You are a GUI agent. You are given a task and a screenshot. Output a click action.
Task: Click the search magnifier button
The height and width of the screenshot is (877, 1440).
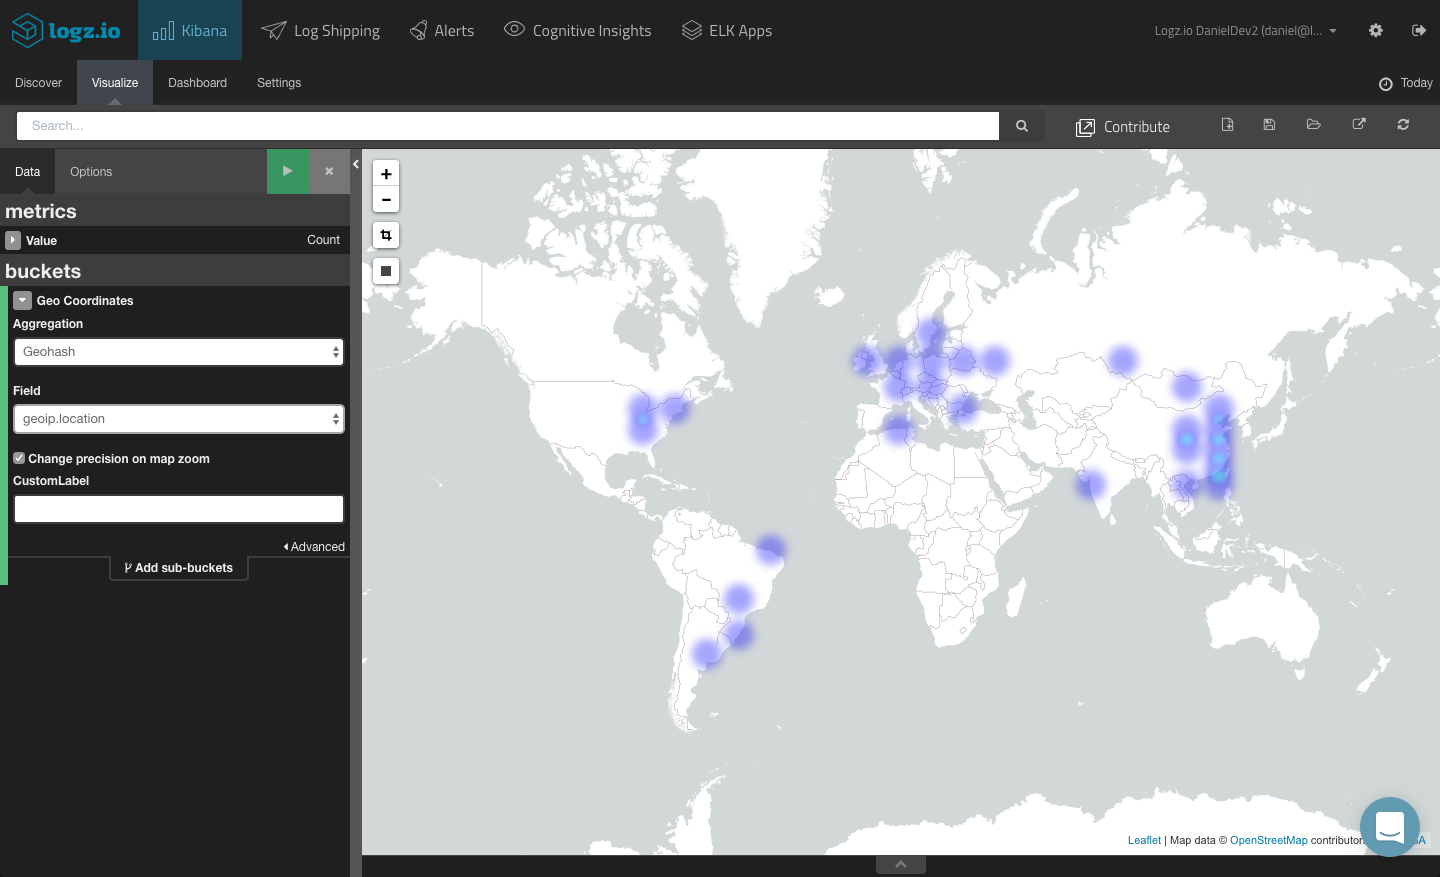point(1022,126)
